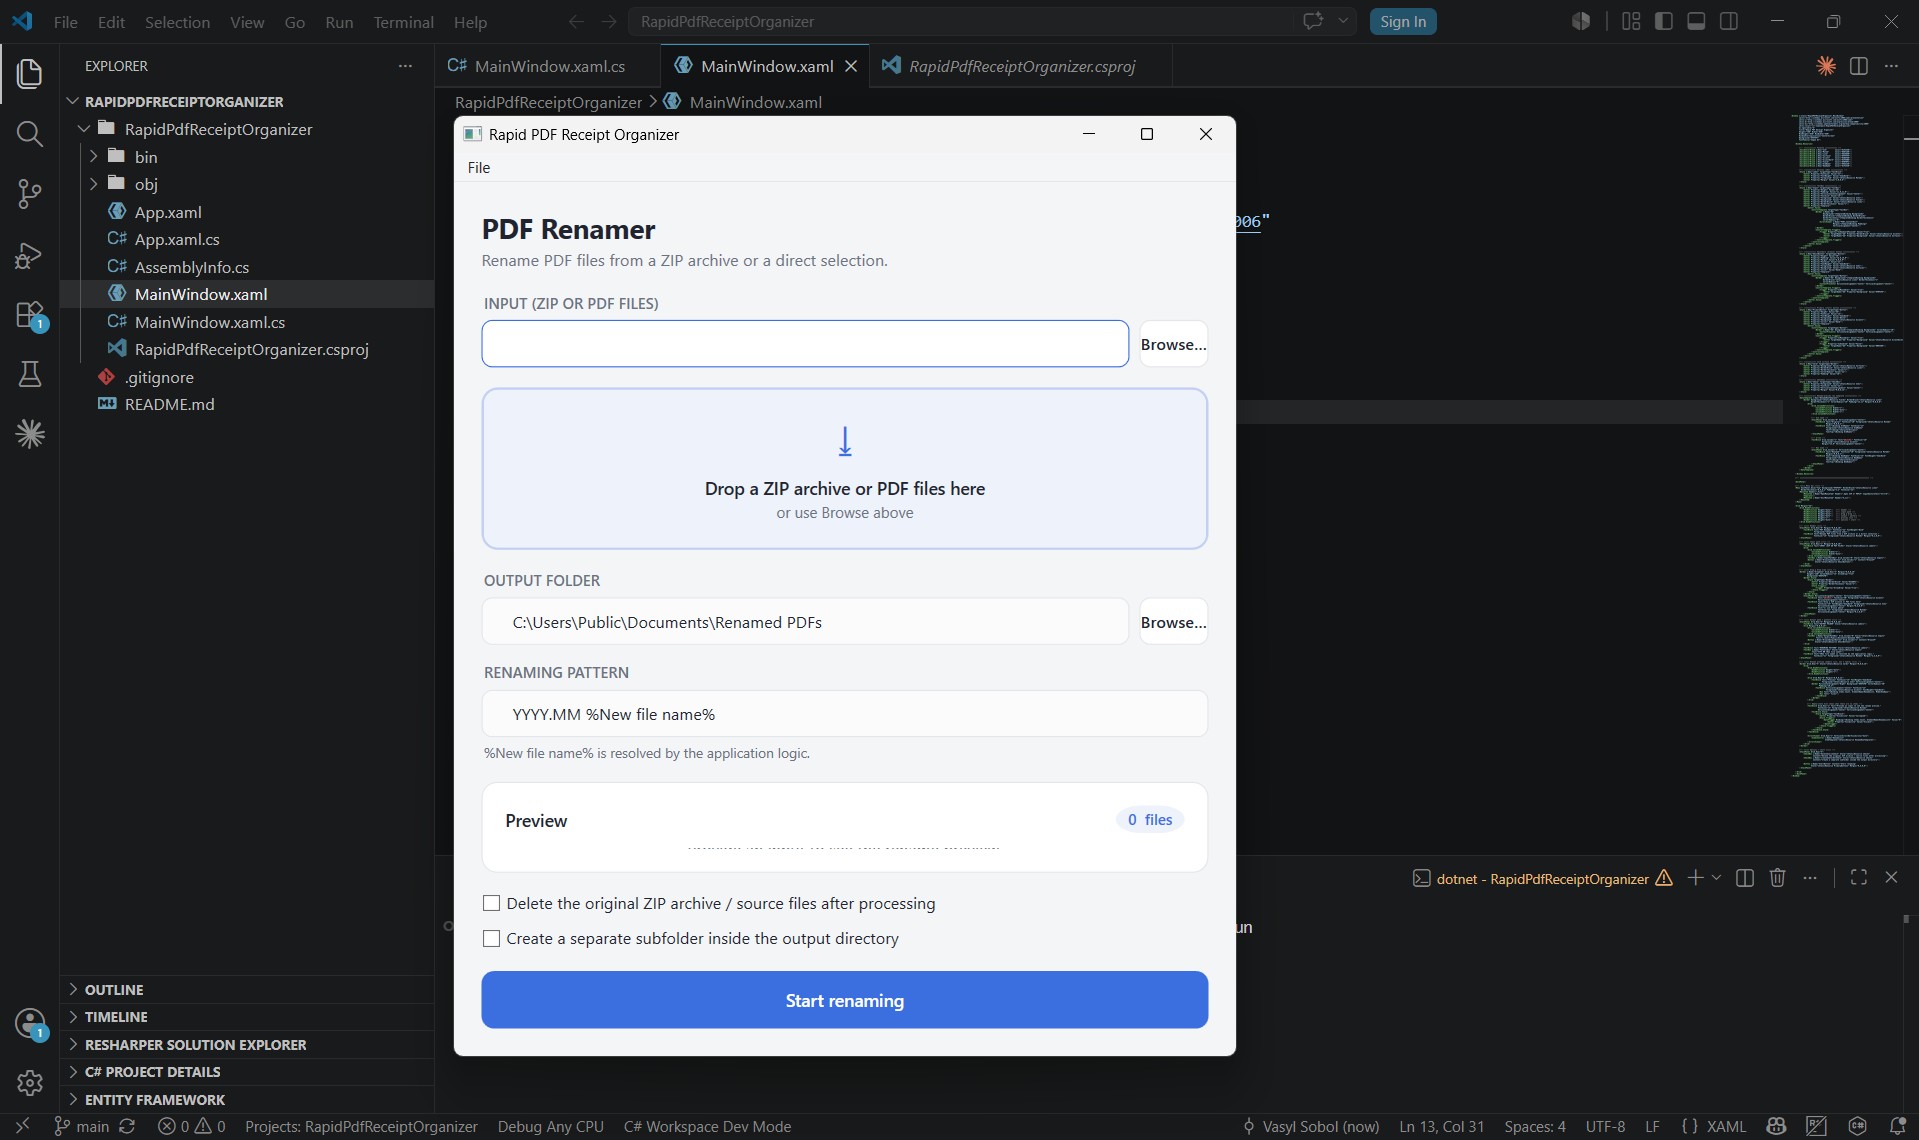The height and width of the screenshot is (1140, 1919).
Task: Open the chat icon in title bar
Action: 1312,21
